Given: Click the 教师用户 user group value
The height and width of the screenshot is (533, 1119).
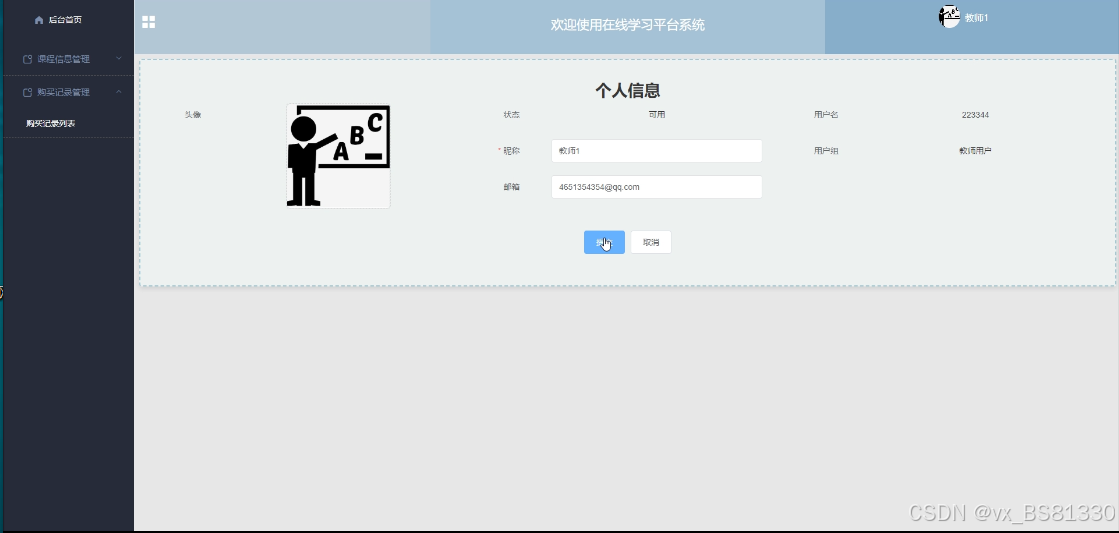Looking at the screenshot, I should tap(975, 151).
